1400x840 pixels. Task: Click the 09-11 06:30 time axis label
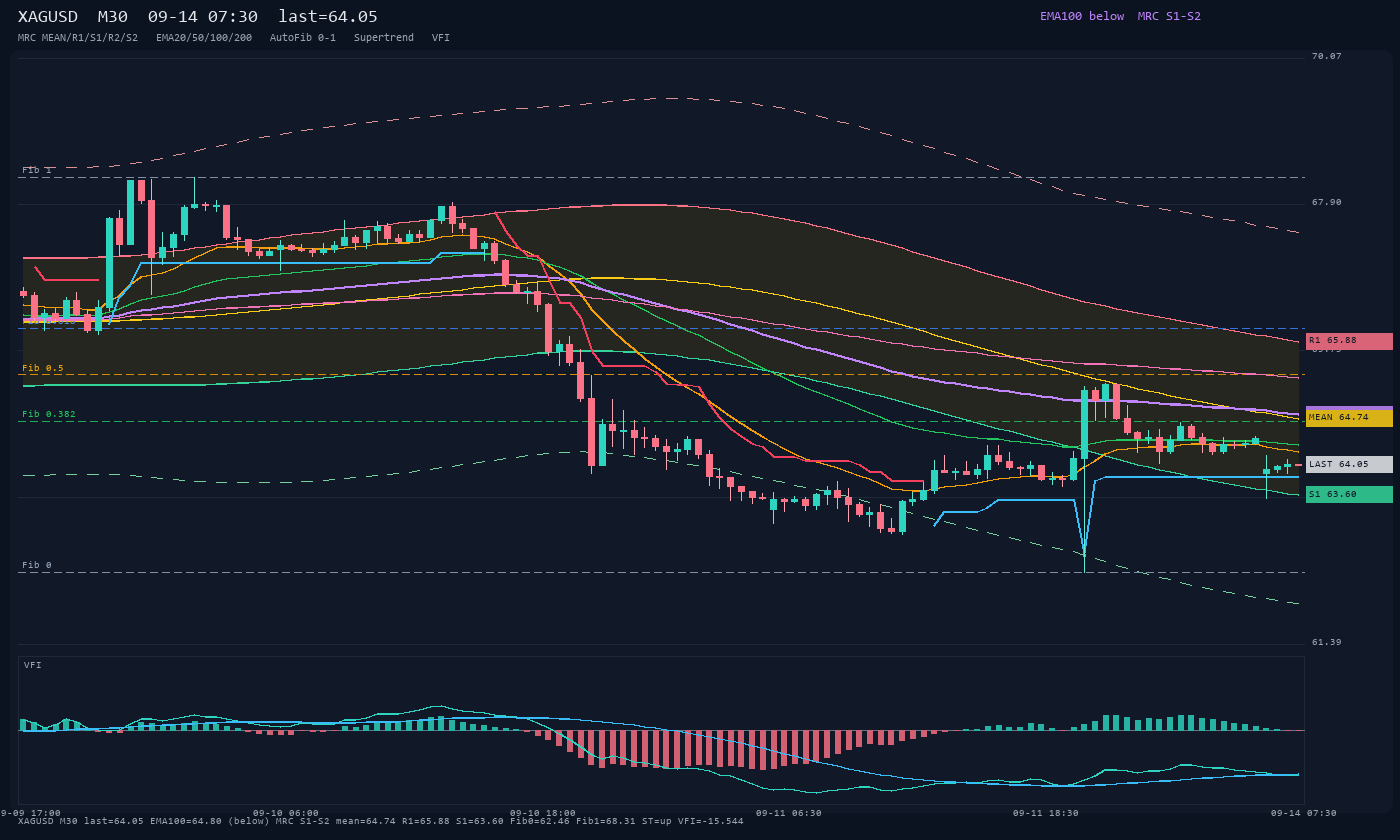tap(789, 813)
